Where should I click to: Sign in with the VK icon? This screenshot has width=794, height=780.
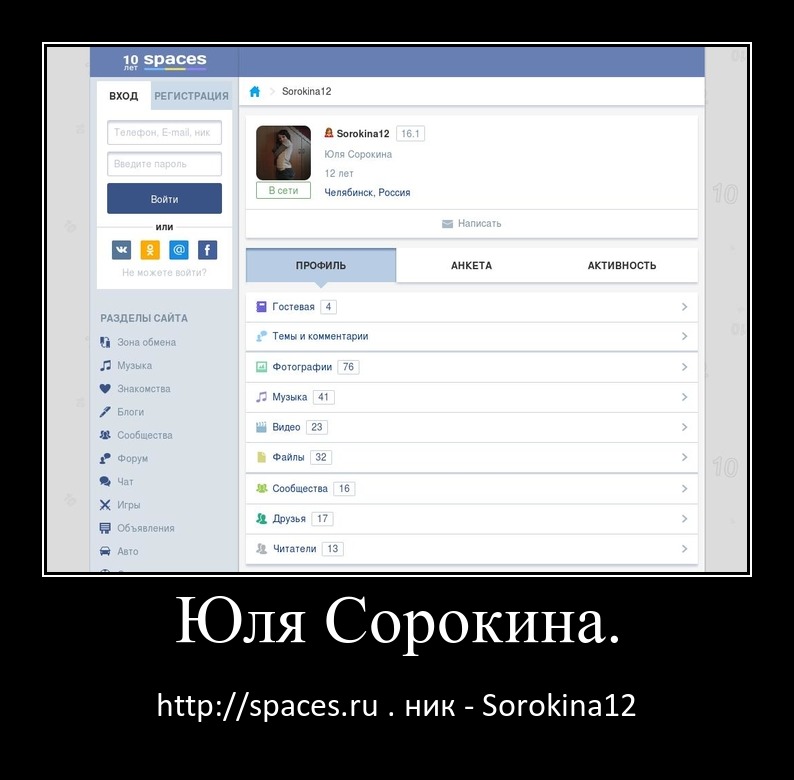tap(122, 250)
